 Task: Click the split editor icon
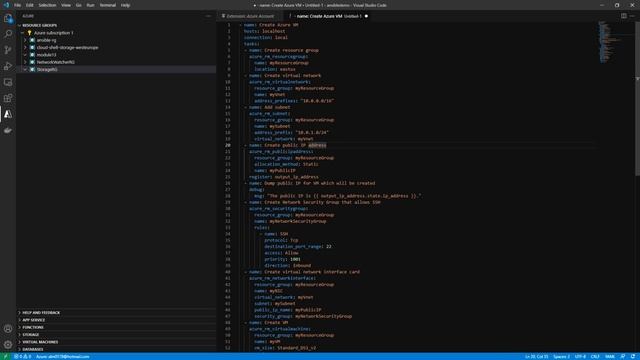coord(624,16)
